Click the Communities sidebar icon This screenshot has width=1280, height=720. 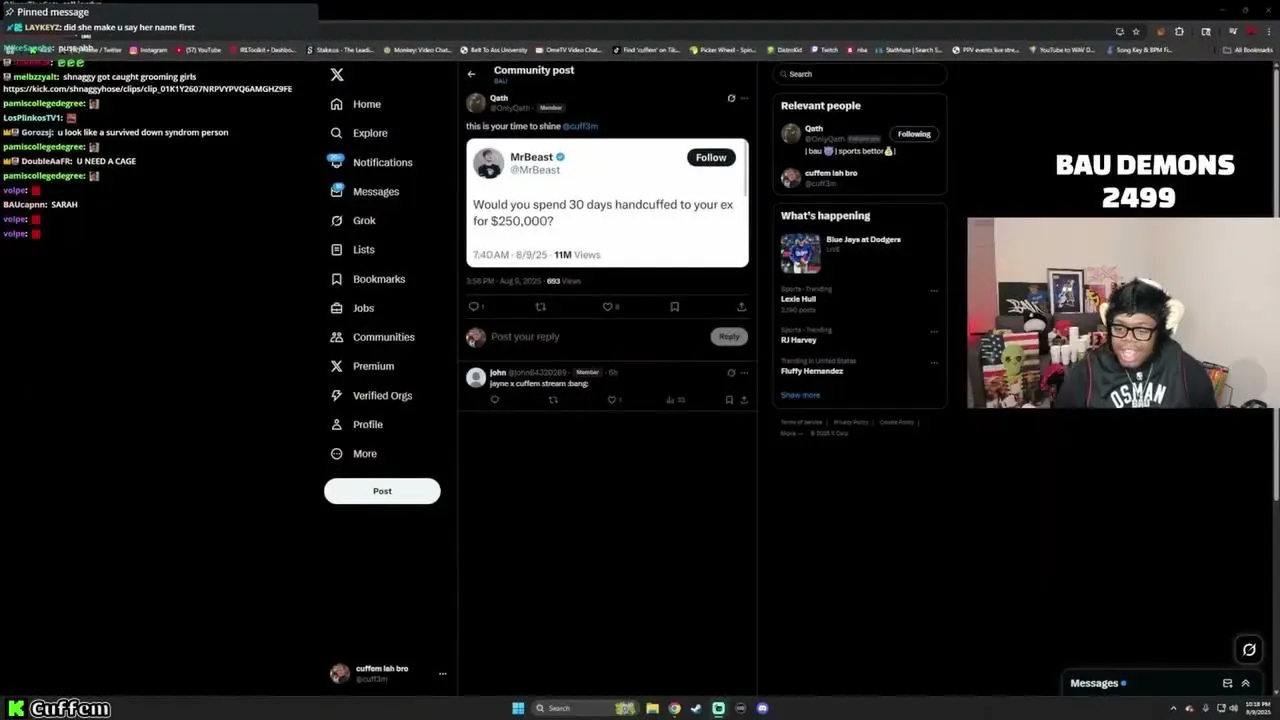point(337,337)
